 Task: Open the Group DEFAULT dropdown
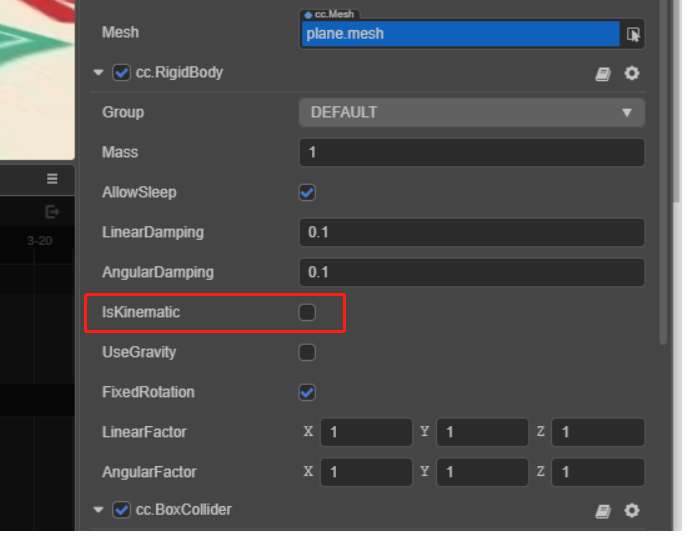471,112
